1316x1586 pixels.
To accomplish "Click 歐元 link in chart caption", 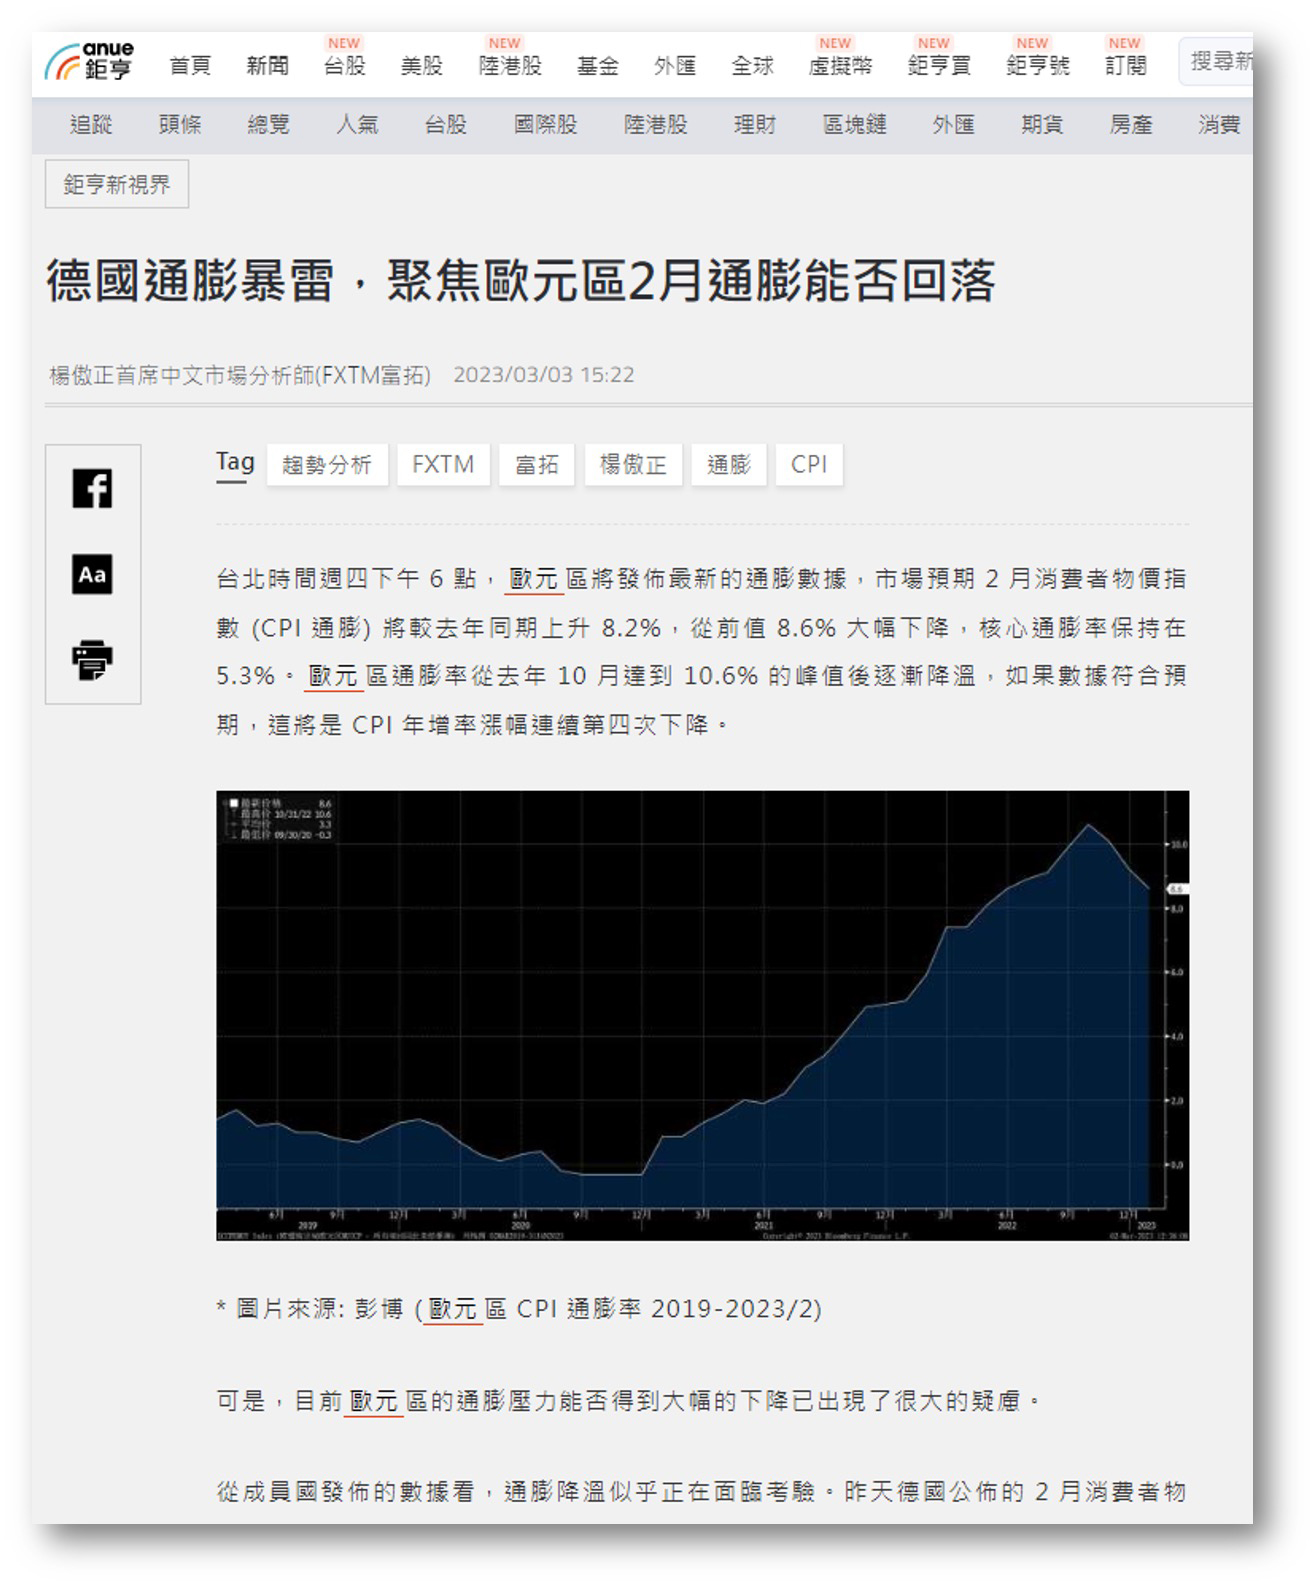I will click(x=453, y=1309).
